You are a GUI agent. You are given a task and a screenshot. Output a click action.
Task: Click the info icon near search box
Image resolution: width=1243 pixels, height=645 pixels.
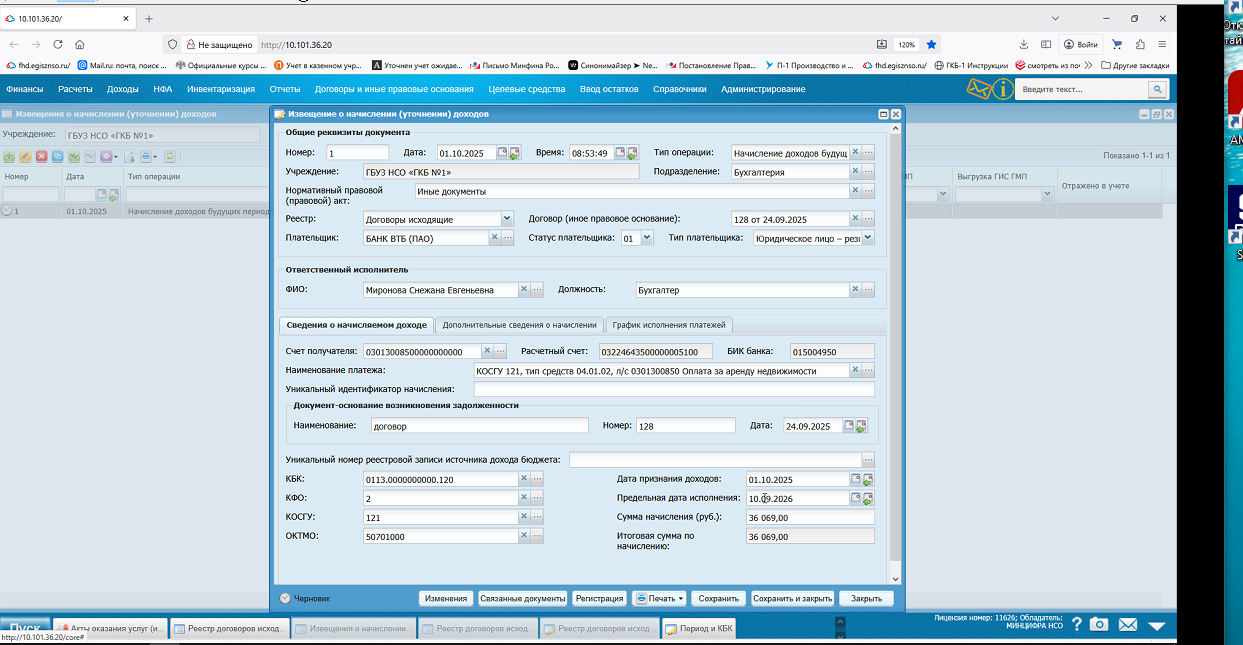coord(1003,89)
